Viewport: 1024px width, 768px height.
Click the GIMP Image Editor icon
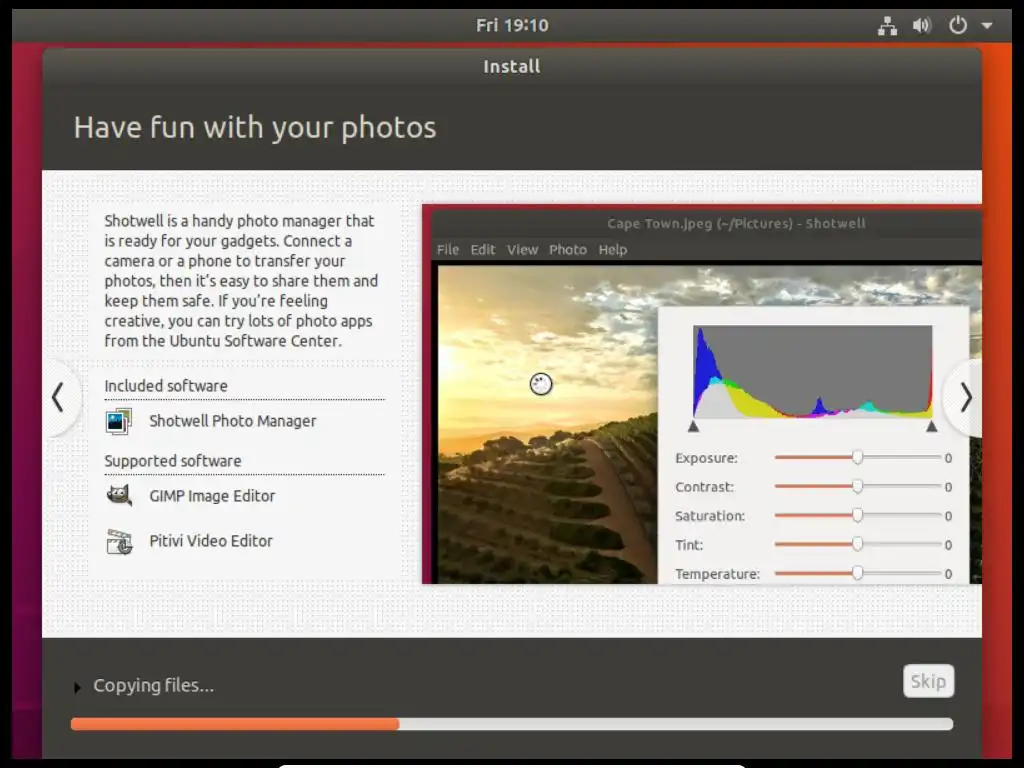(x=119, y=496)
